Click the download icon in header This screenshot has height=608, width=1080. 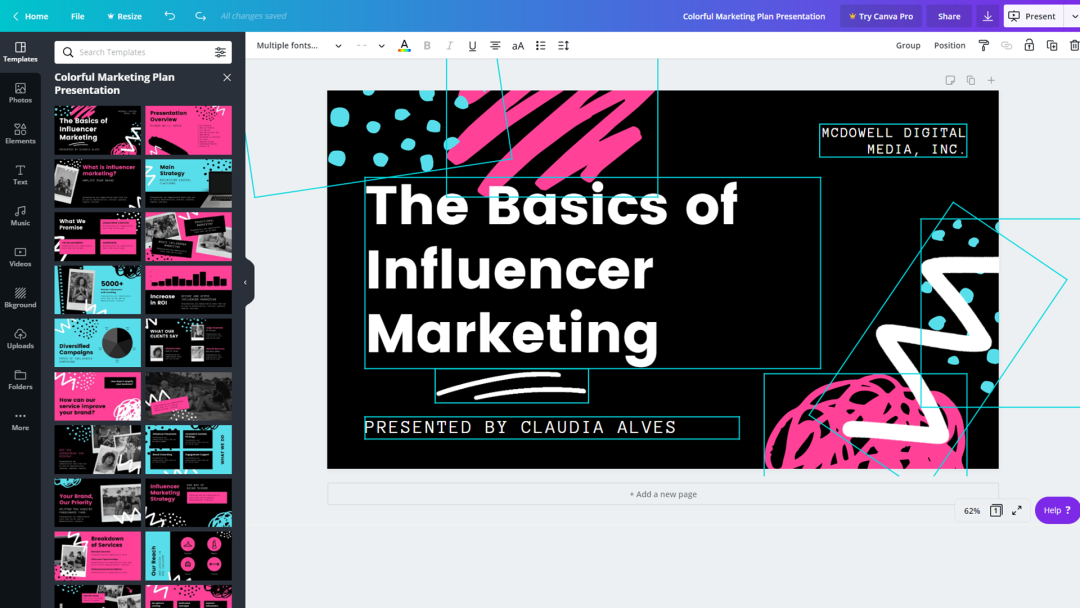click(988, 16)
